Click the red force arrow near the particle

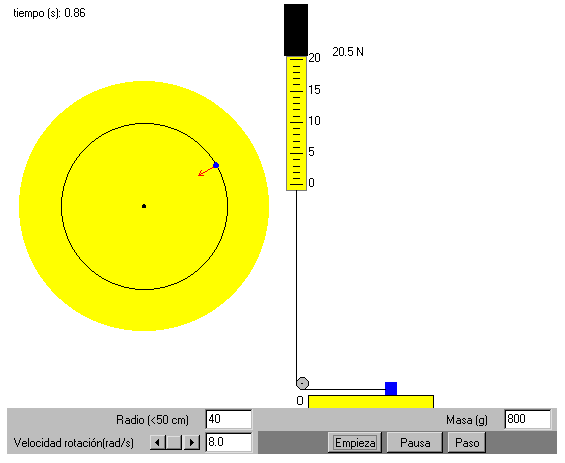tap(206, 171)
